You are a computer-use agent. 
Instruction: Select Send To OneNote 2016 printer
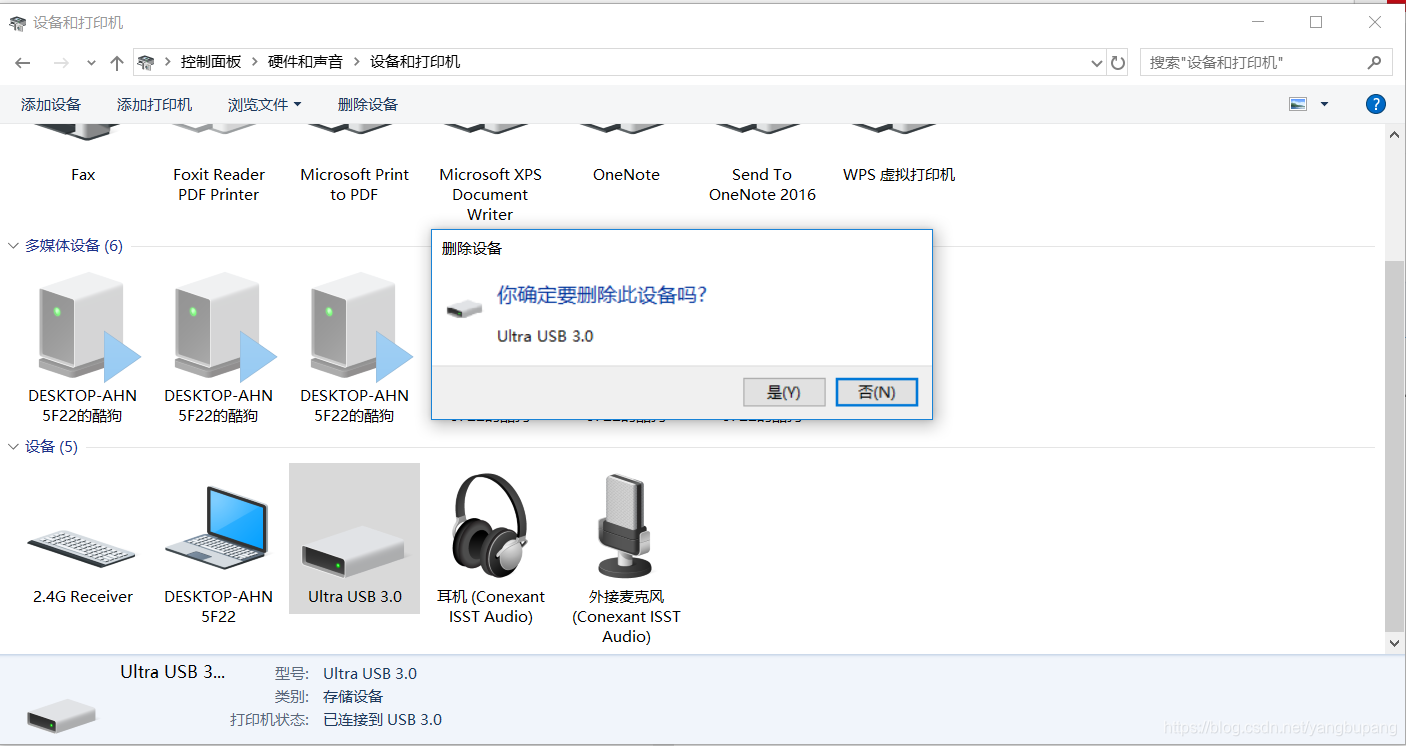tap(762, 184)
